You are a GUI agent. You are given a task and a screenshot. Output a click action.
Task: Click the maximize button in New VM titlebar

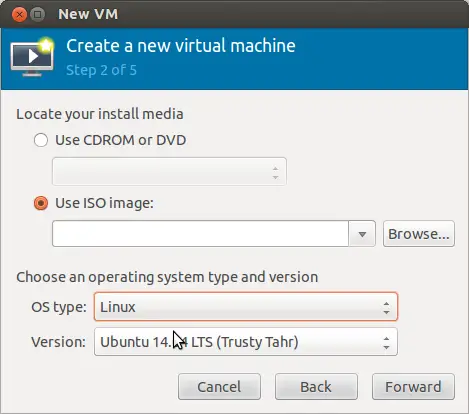(x=37, y=15)
